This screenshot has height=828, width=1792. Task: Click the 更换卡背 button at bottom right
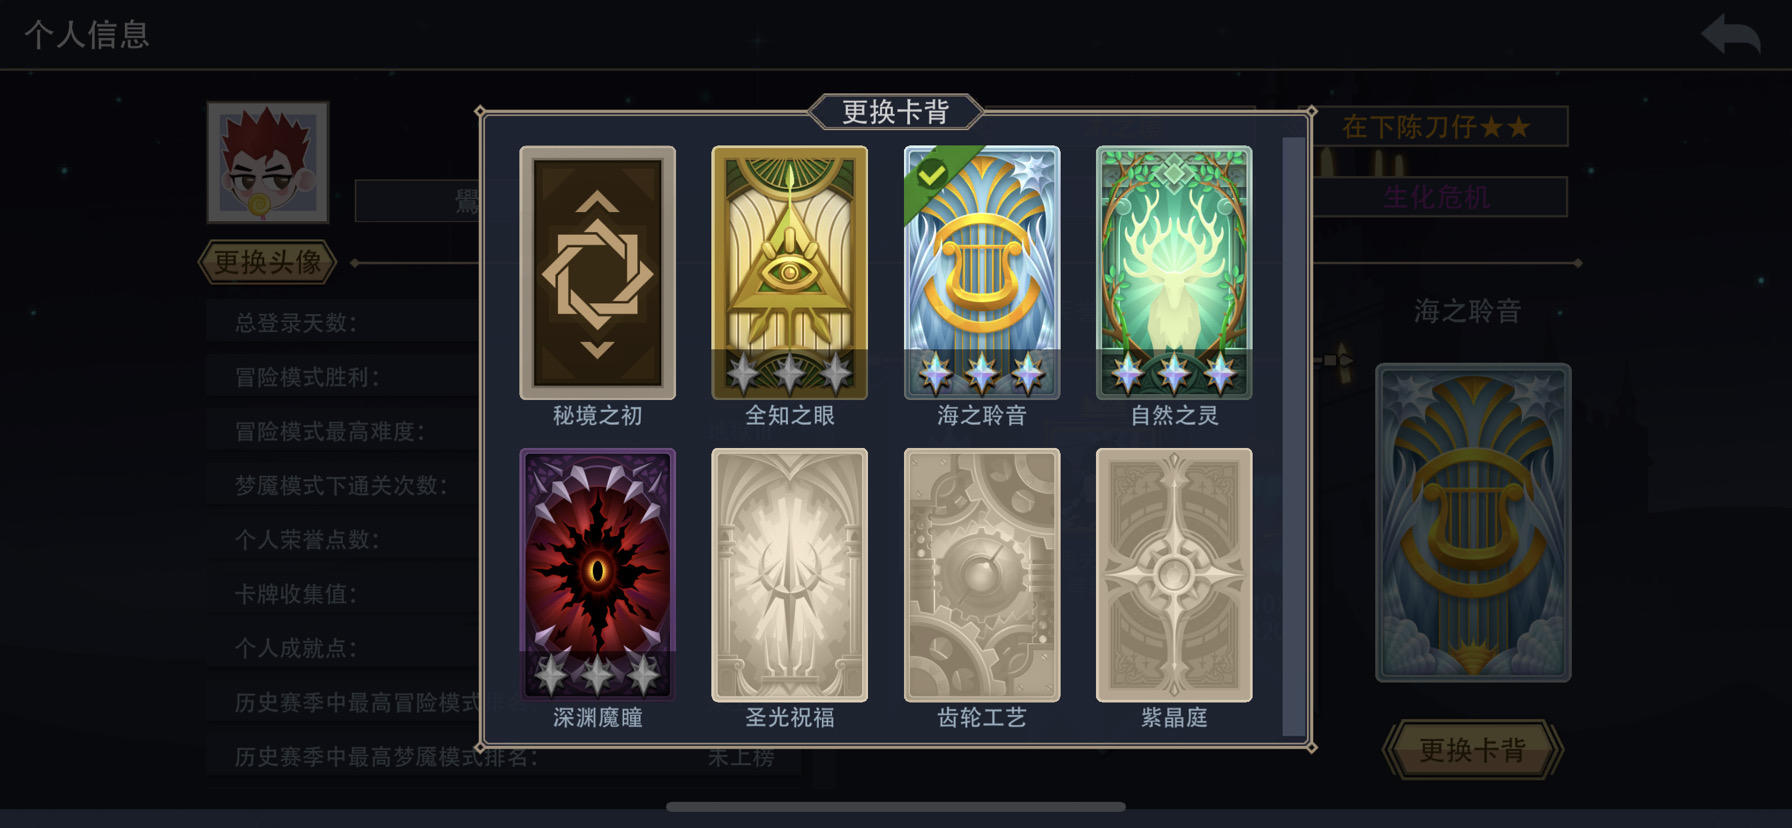tap(1472, 750)
